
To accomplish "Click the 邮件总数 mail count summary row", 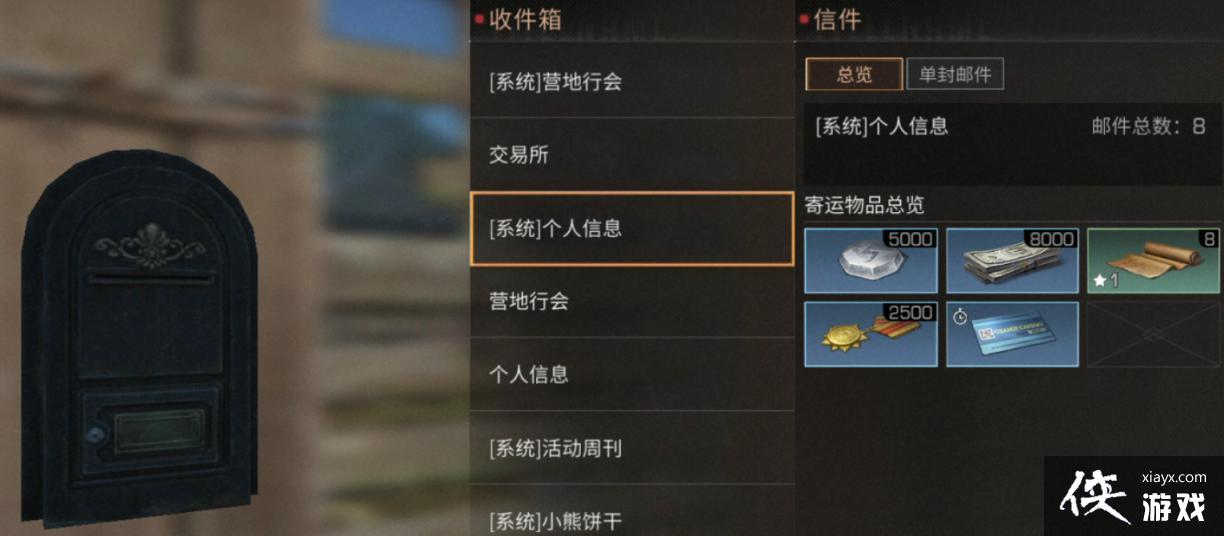I will tap(1012, 126).
